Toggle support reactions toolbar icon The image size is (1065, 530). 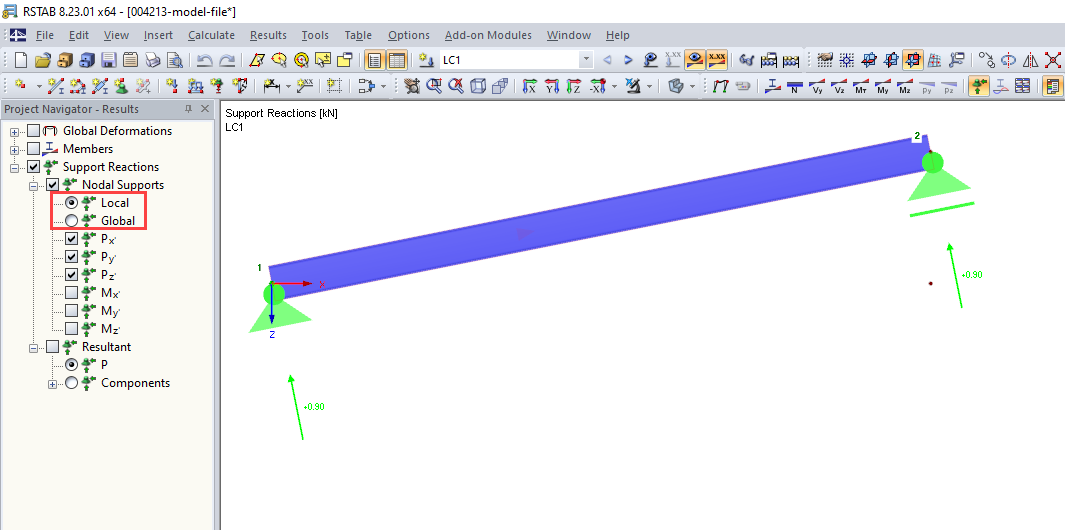[979, 86]
